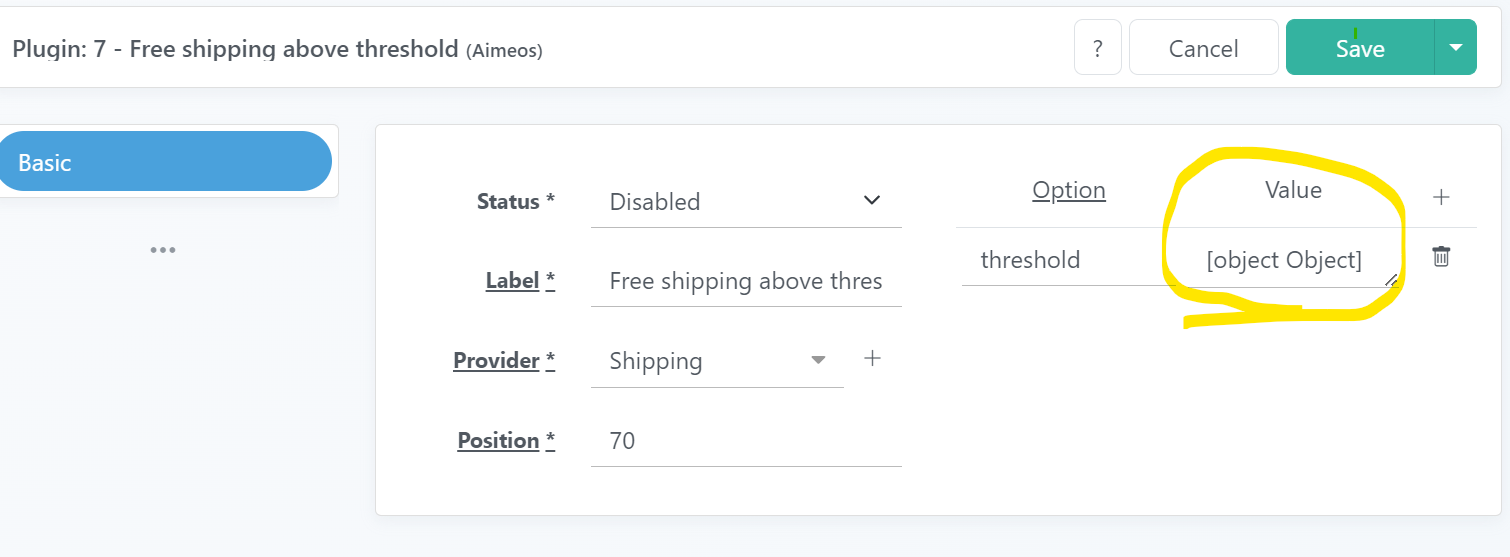
Task: Click the plus icon beside Provider field
Action: [x=872, y=358]
